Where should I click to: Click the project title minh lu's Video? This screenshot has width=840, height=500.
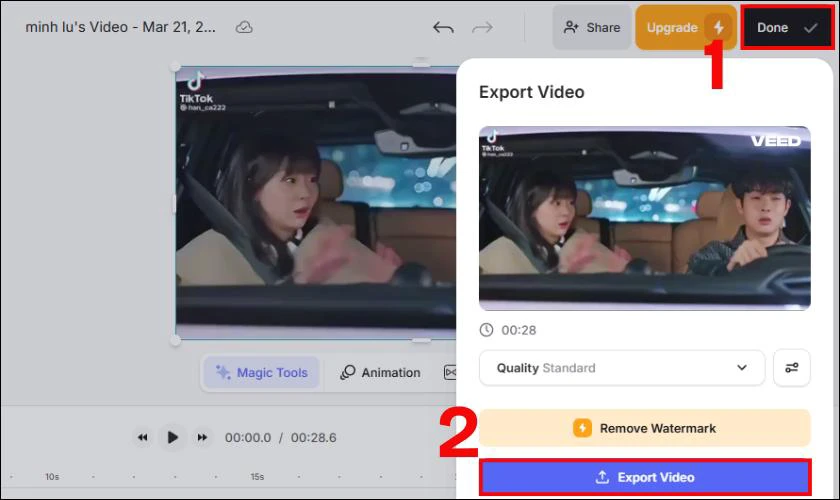point(121,27)
